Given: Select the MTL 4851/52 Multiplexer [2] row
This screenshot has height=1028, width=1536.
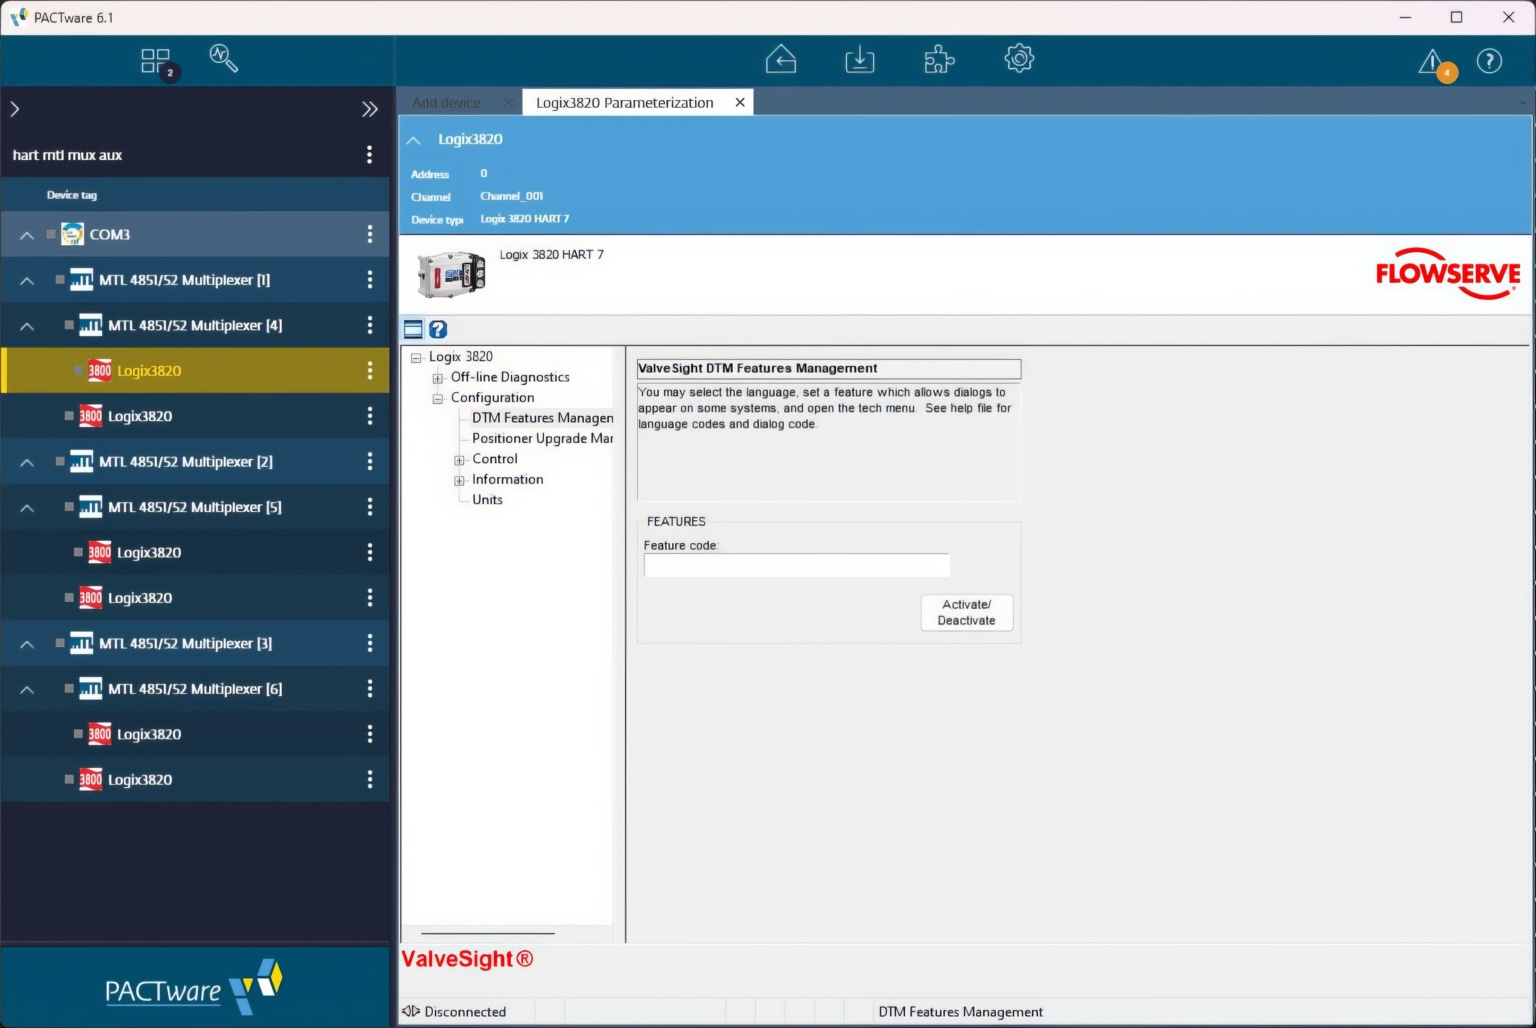Looking at the screenshot, I should pyautogui.click(x=195, y=462).
